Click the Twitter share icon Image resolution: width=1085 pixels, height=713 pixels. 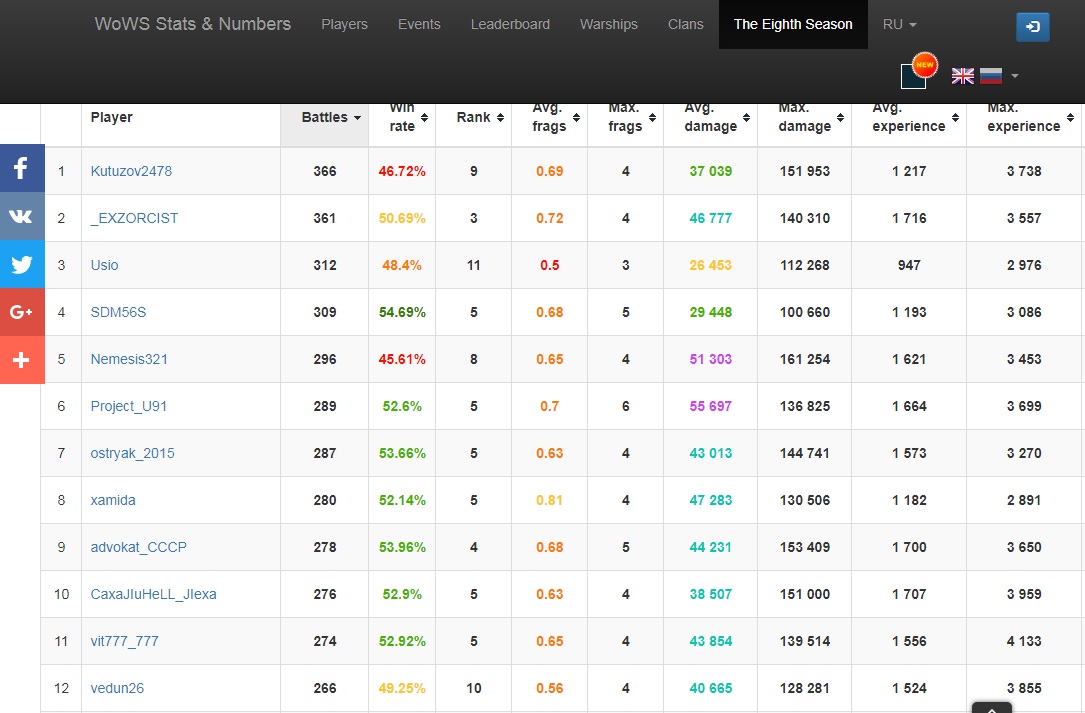coord(21,264)
